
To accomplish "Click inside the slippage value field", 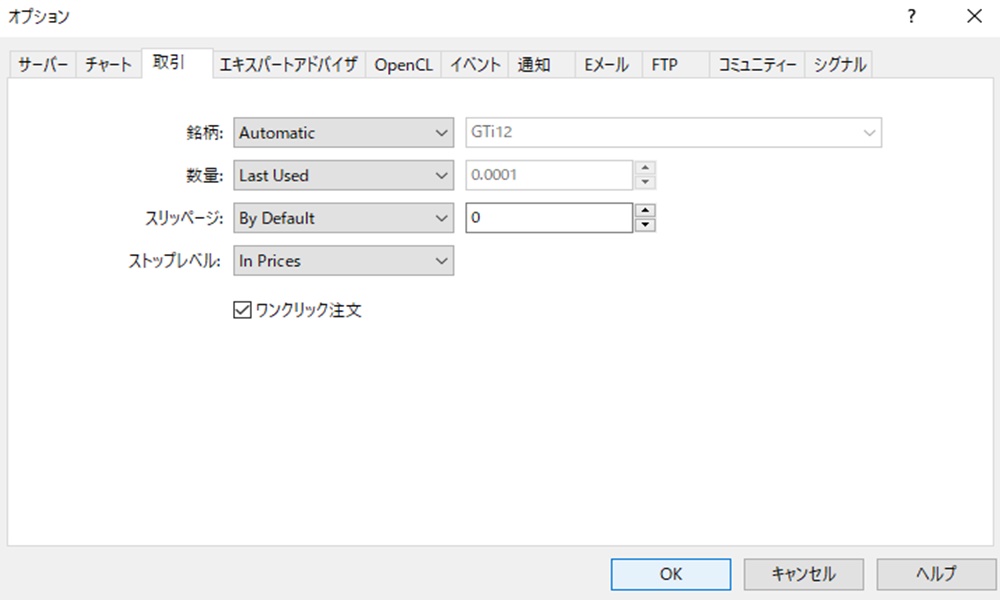I will coord(550,217).
